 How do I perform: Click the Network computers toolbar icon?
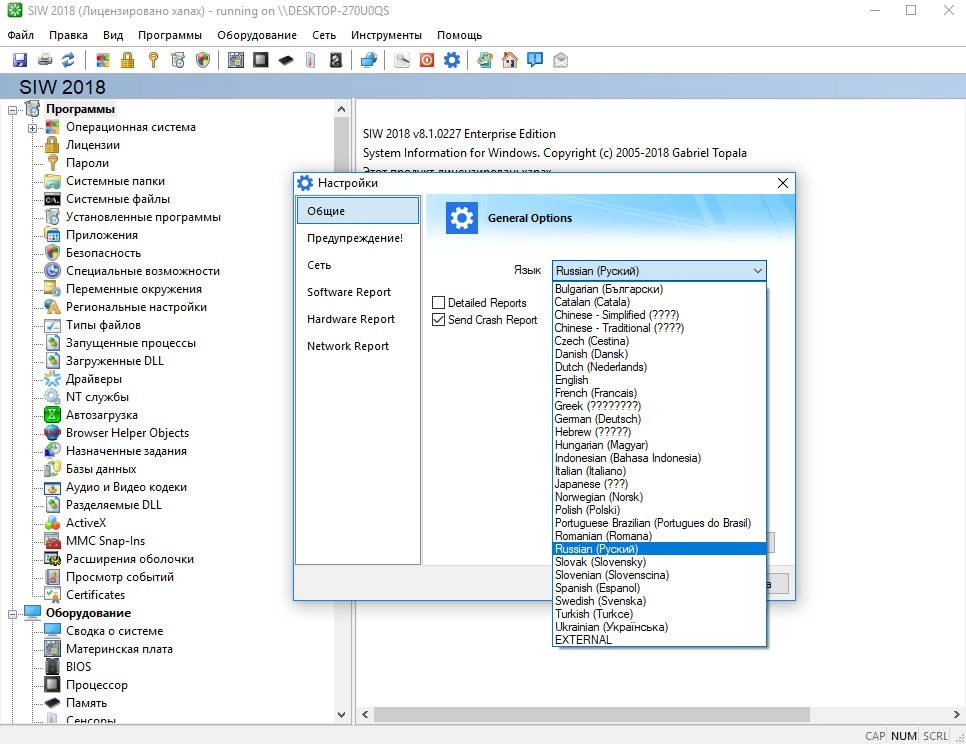[x=368, y=60]
